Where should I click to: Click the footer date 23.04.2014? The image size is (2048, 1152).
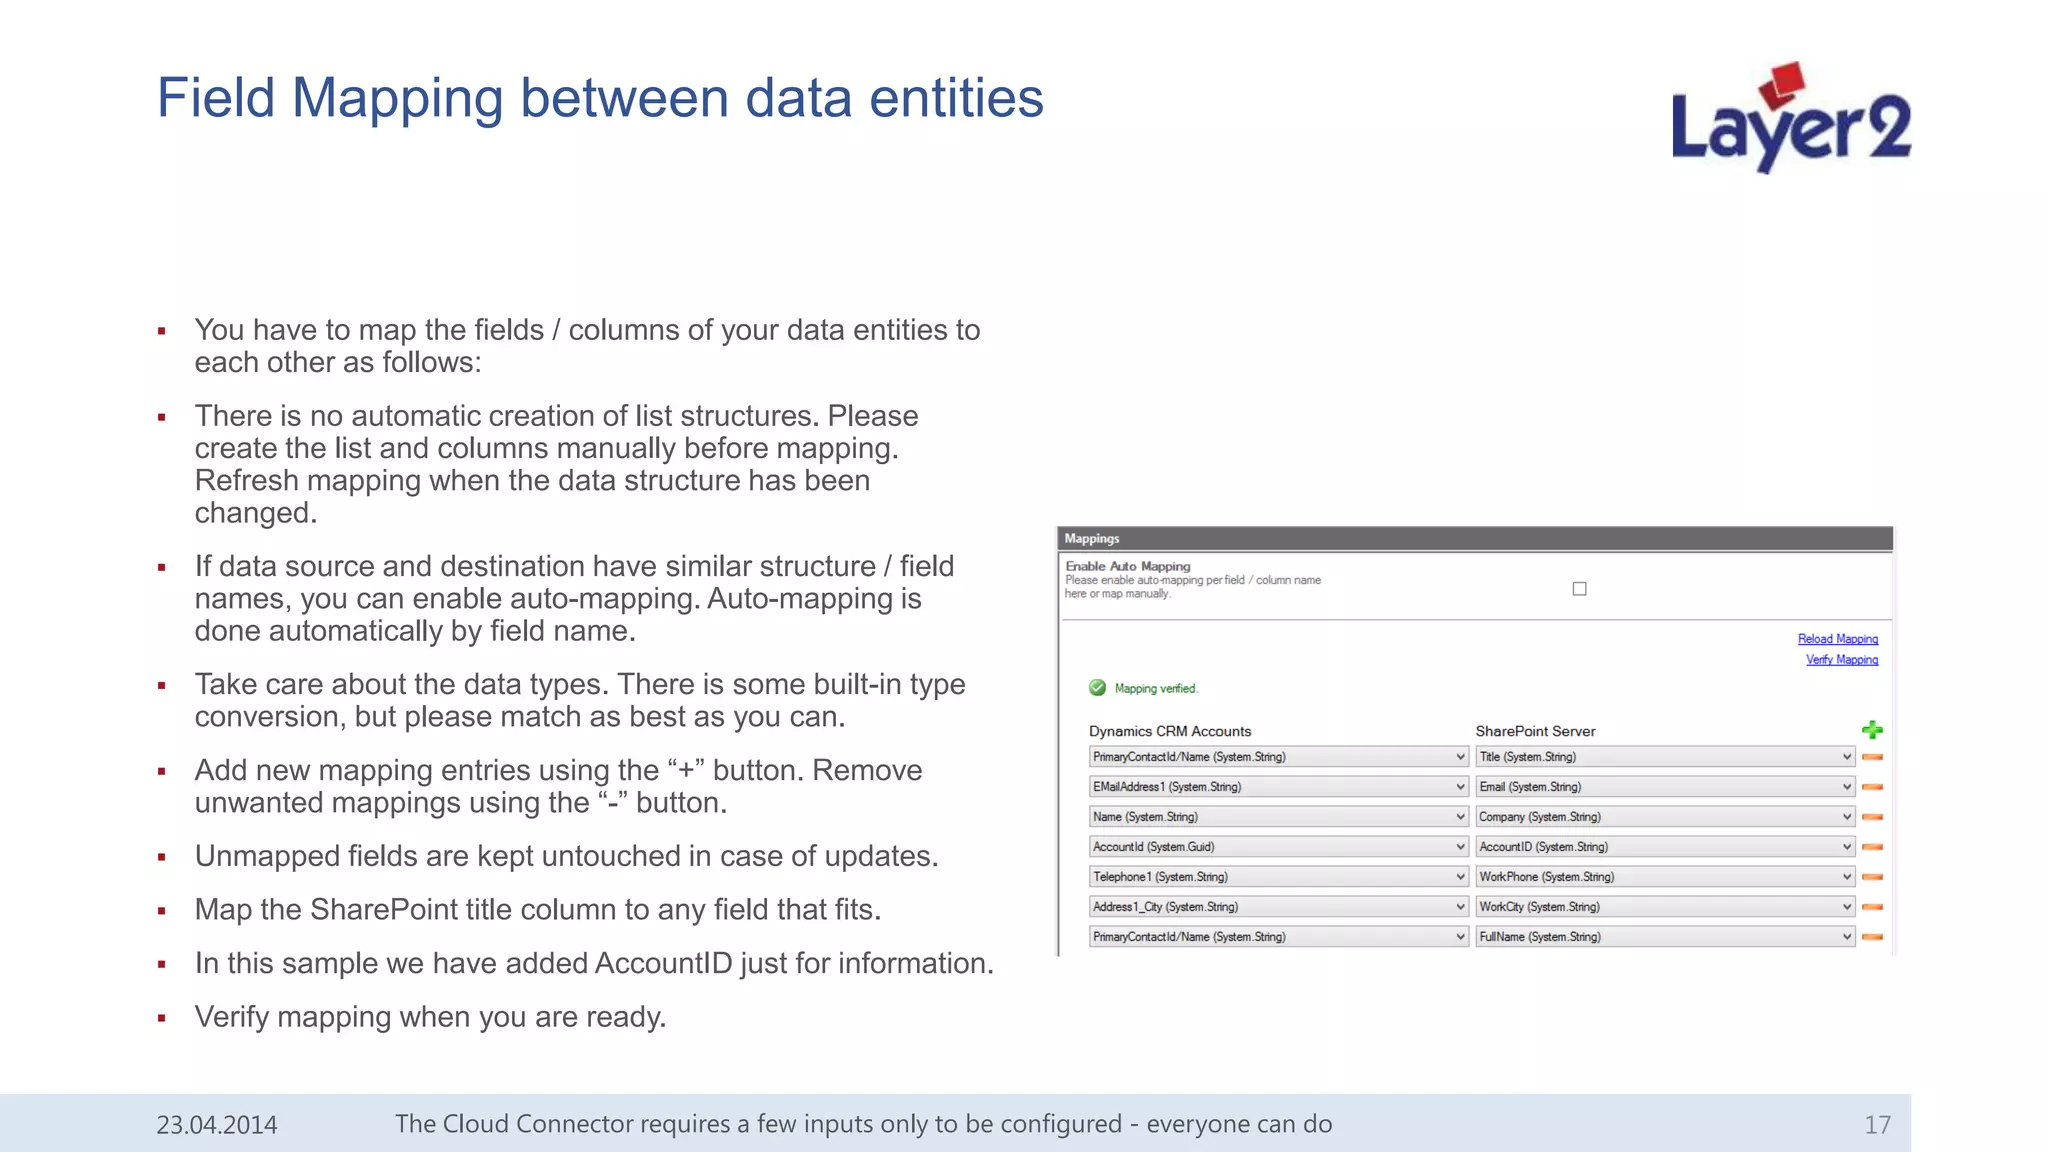217,1125
